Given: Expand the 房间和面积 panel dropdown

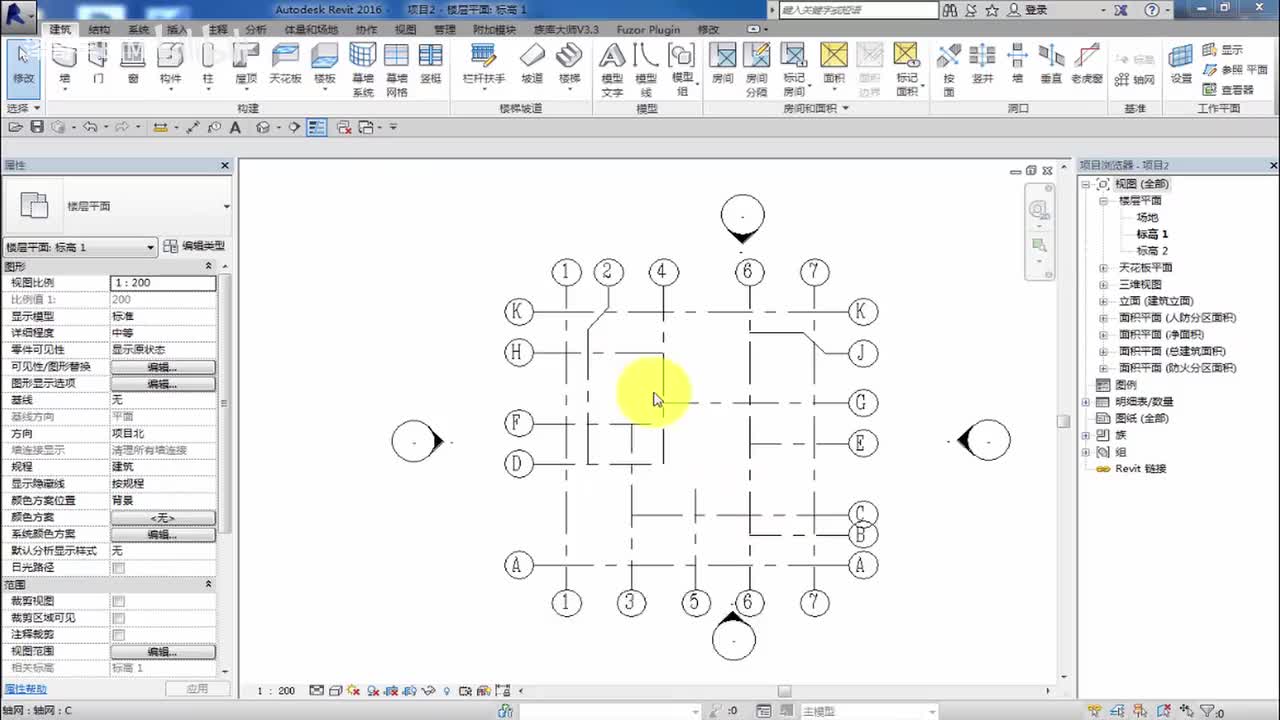Looking at the screenshot, I should coord(816,108).
